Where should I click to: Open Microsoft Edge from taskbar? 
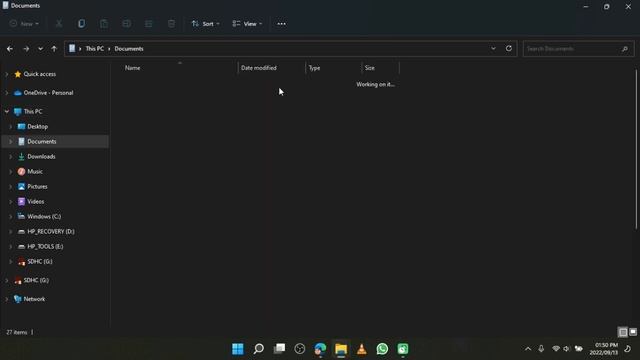[320, 349]
